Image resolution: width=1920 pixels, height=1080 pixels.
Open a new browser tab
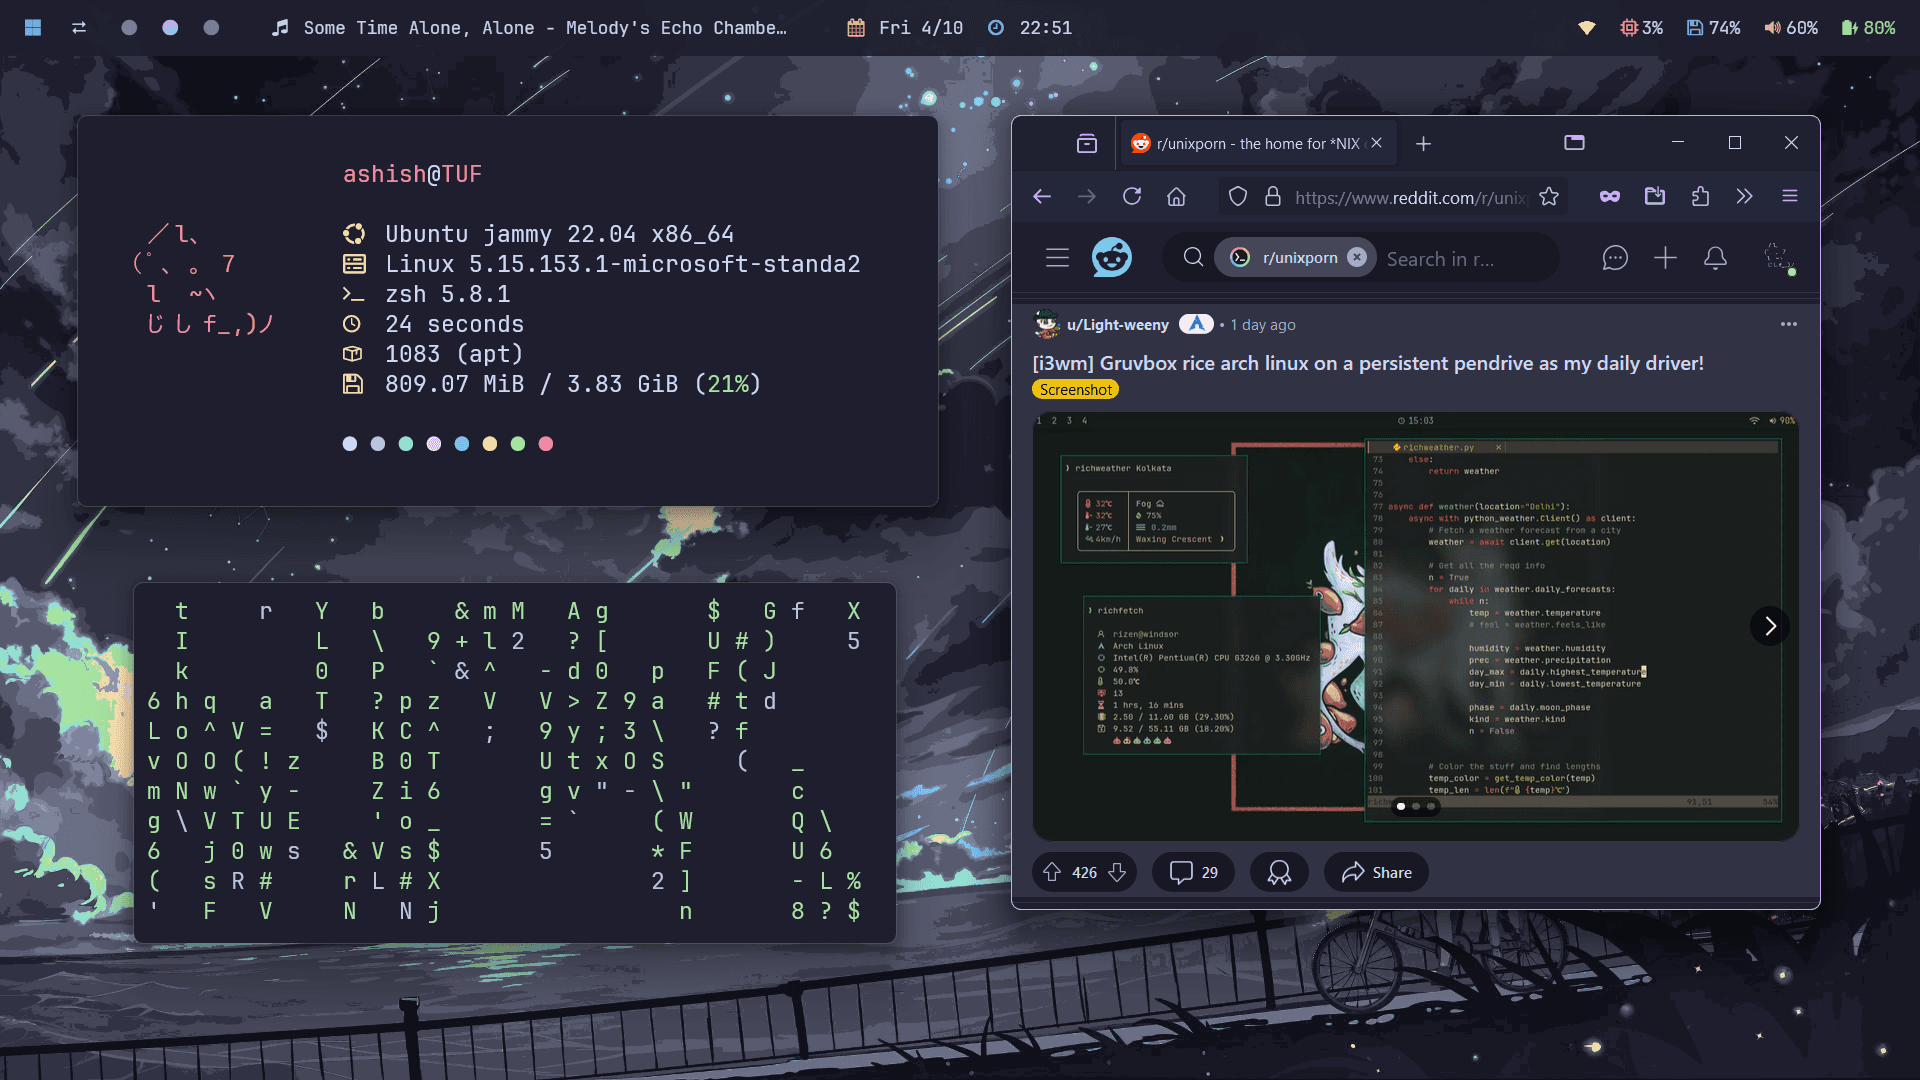point(1423,144)
